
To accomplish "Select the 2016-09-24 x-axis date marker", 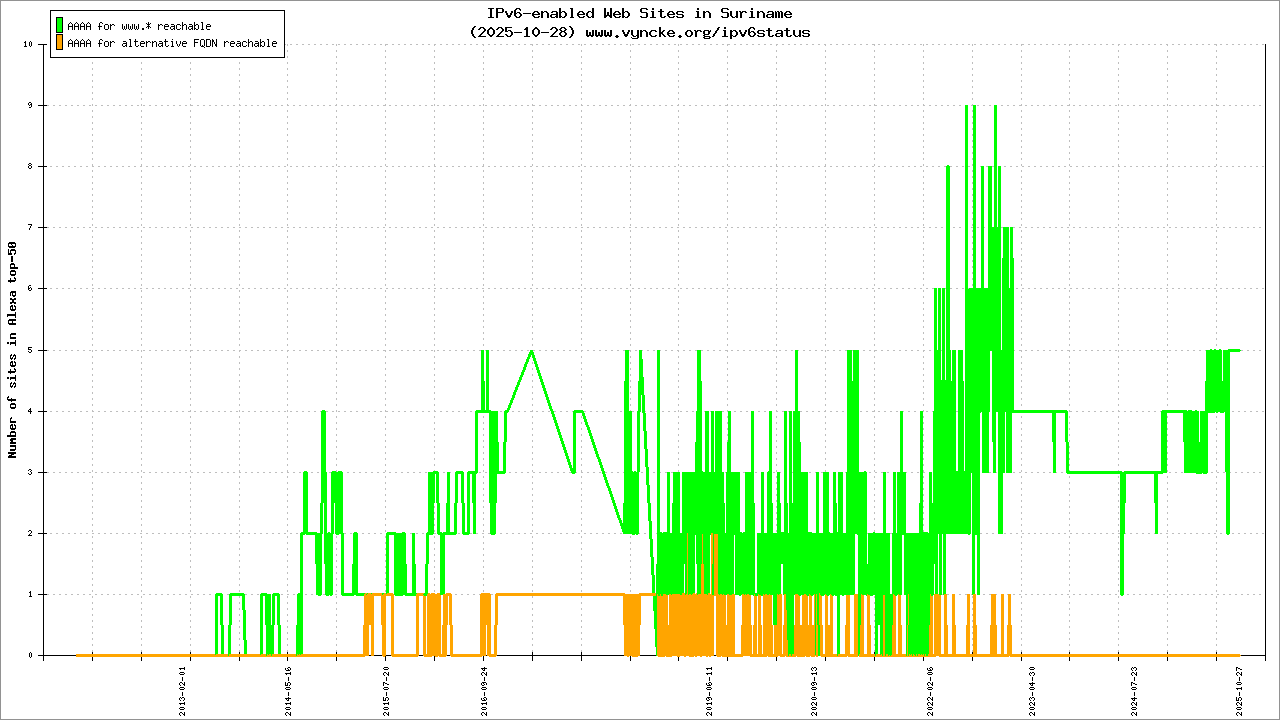I will coord(484,691).
